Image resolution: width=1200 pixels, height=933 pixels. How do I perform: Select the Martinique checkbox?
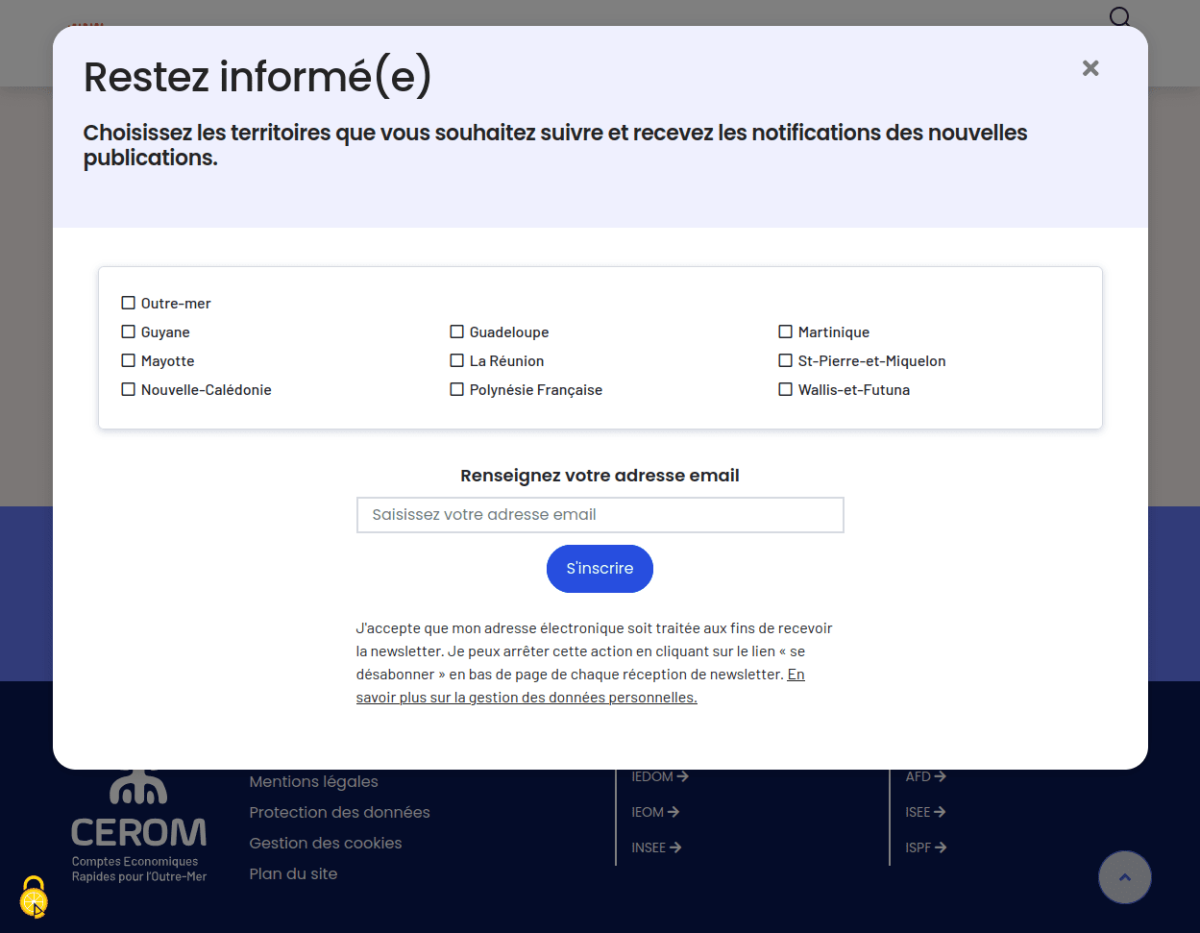tap(785, 332)
